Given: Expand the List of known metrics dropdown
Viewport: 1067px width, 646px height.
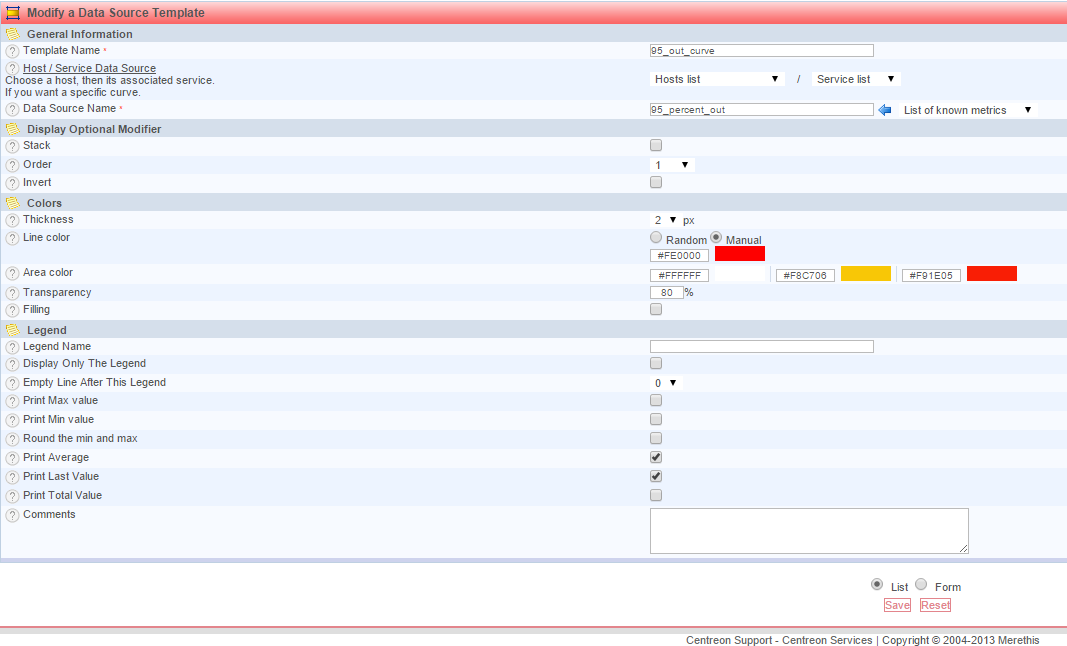Looking at the screenshot, I should pos(966,110).
